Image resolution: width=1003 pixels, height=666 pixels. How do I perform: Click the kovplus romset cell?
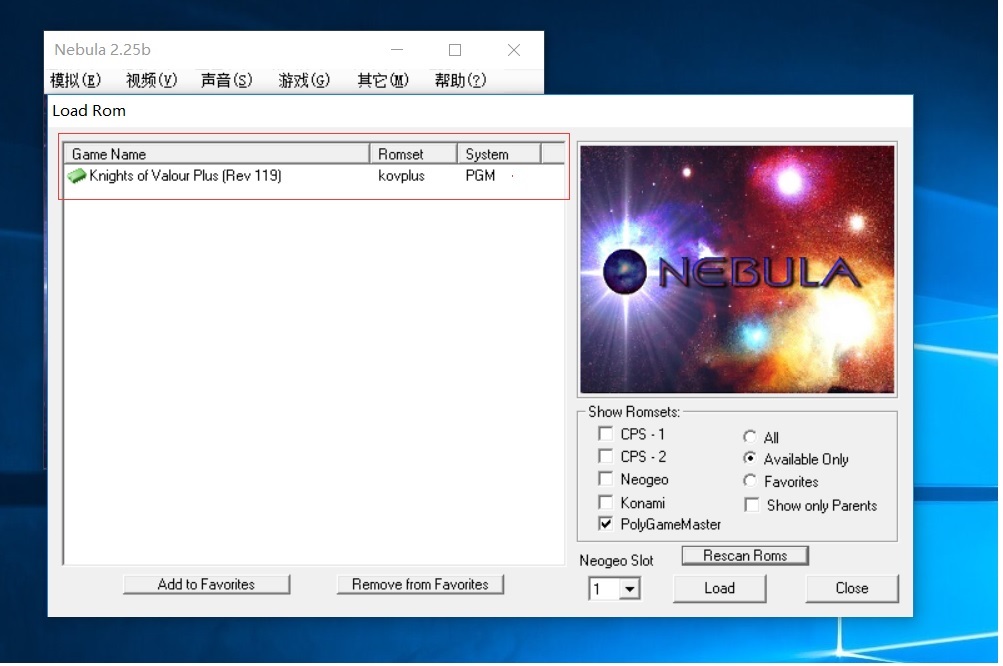[401, 176]
